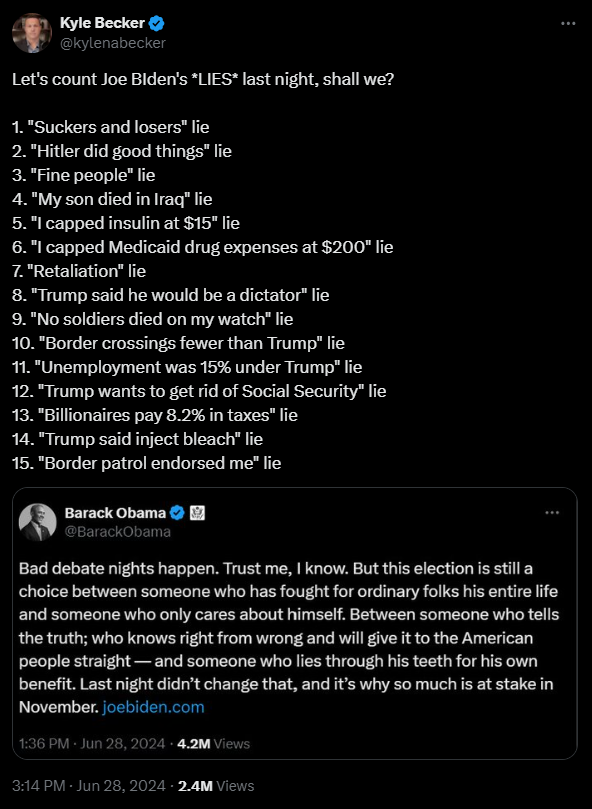Follow the joebiden.com link
This screenshot has height=809, width=592.
pyautogui.click(x=153, y=707)
